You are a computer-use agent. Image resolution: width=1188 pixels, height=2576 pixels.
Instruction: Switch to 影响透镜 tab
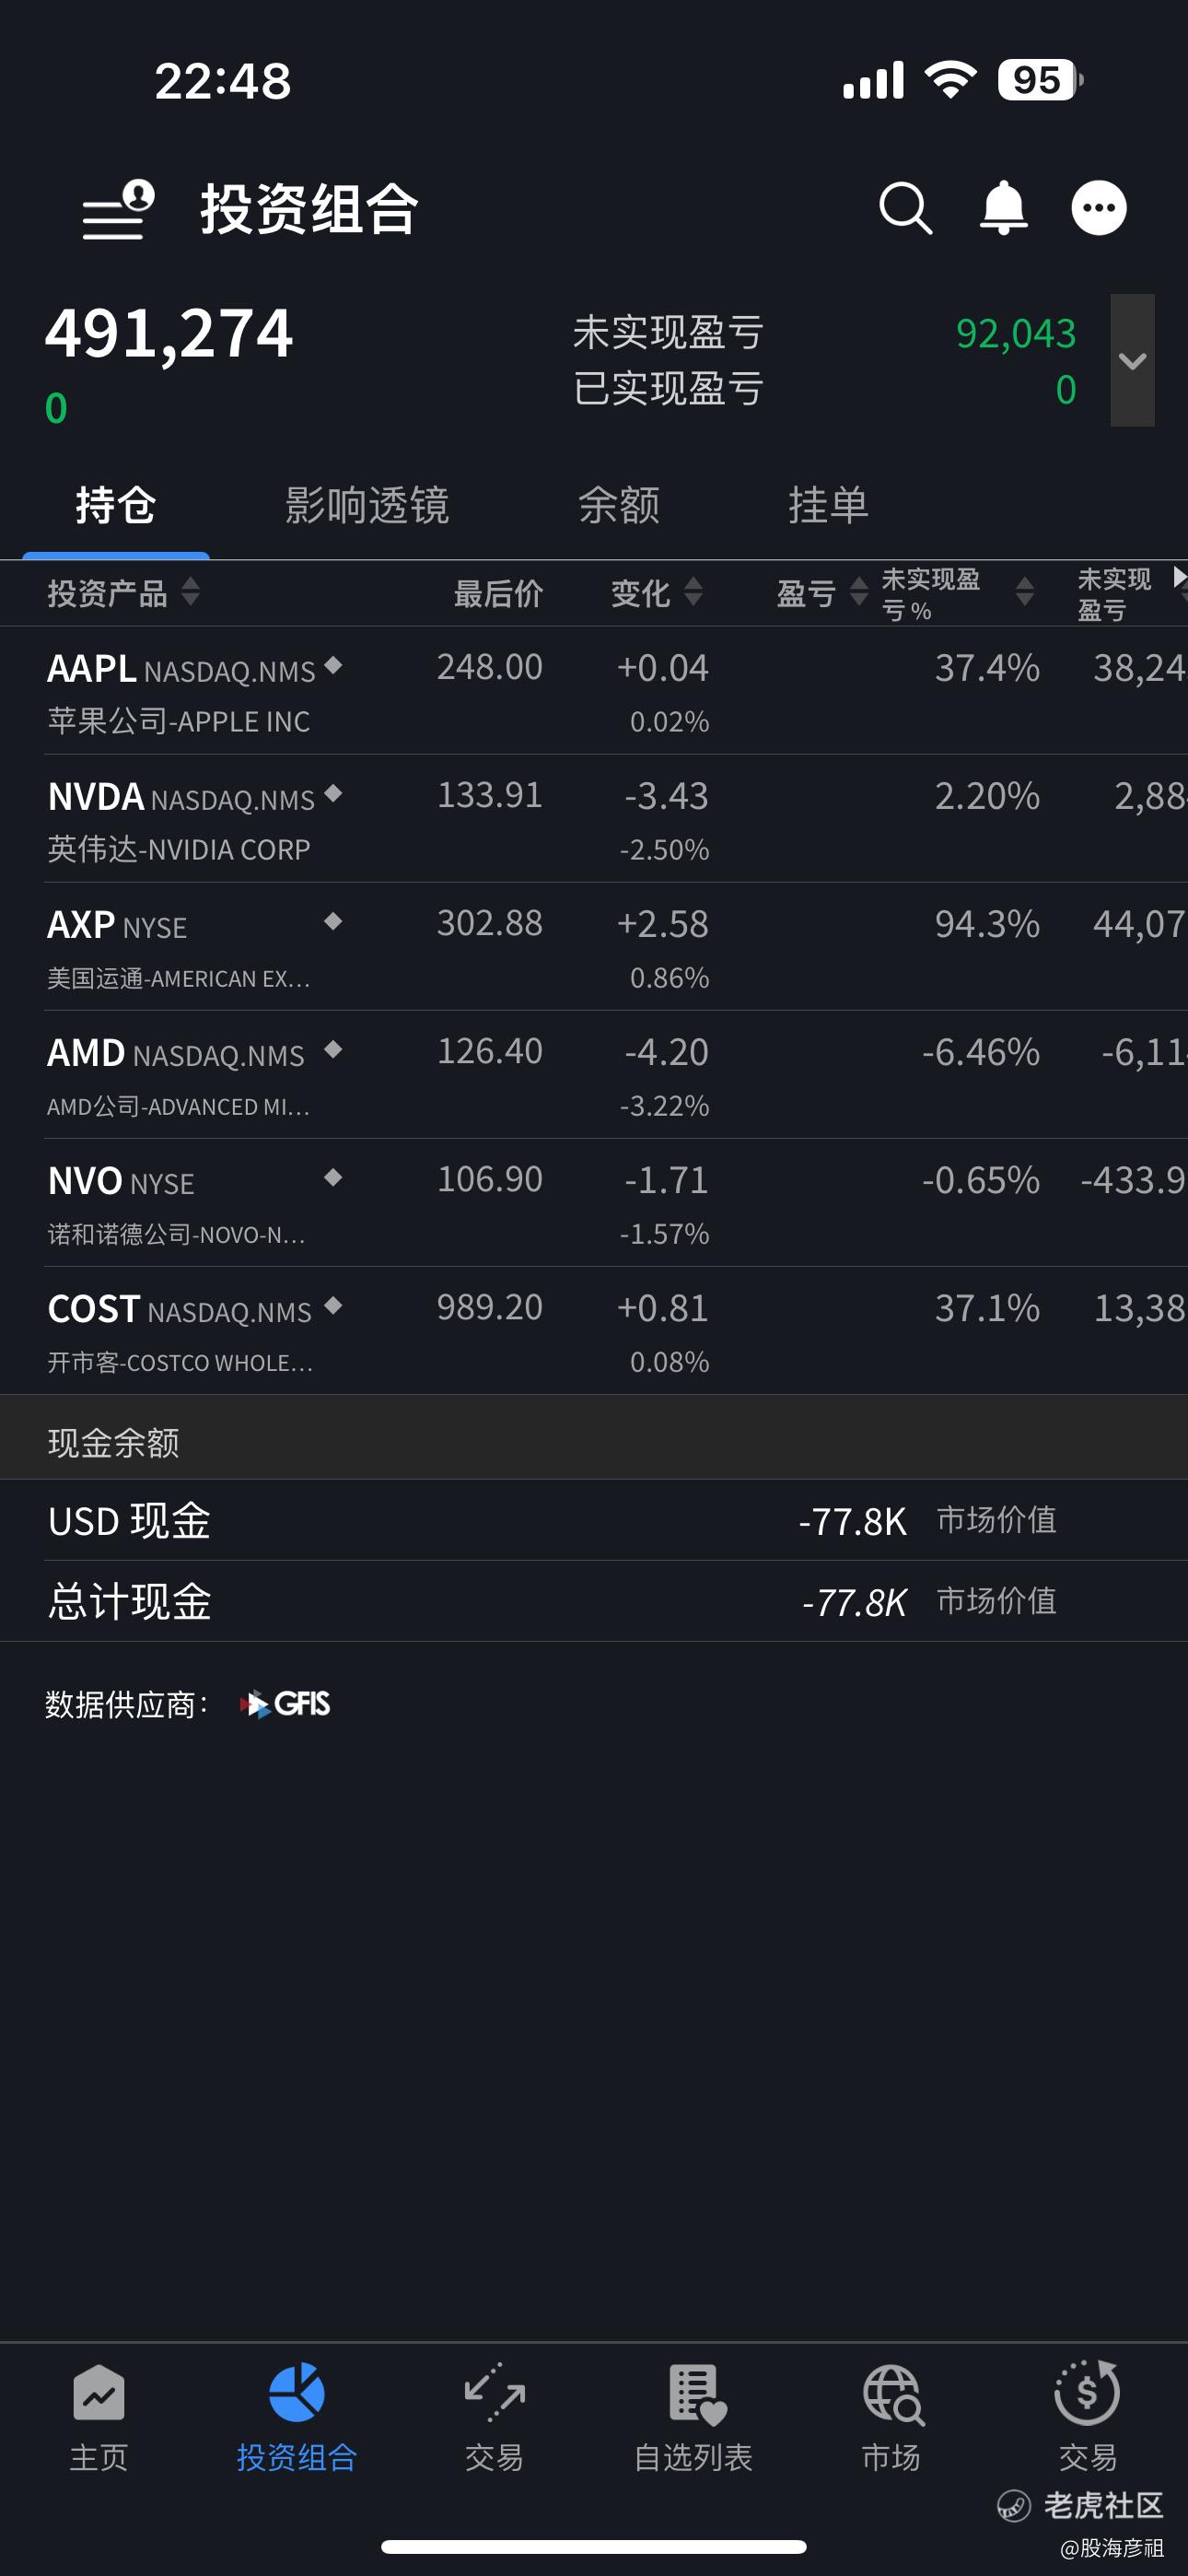tap(367, 505)
